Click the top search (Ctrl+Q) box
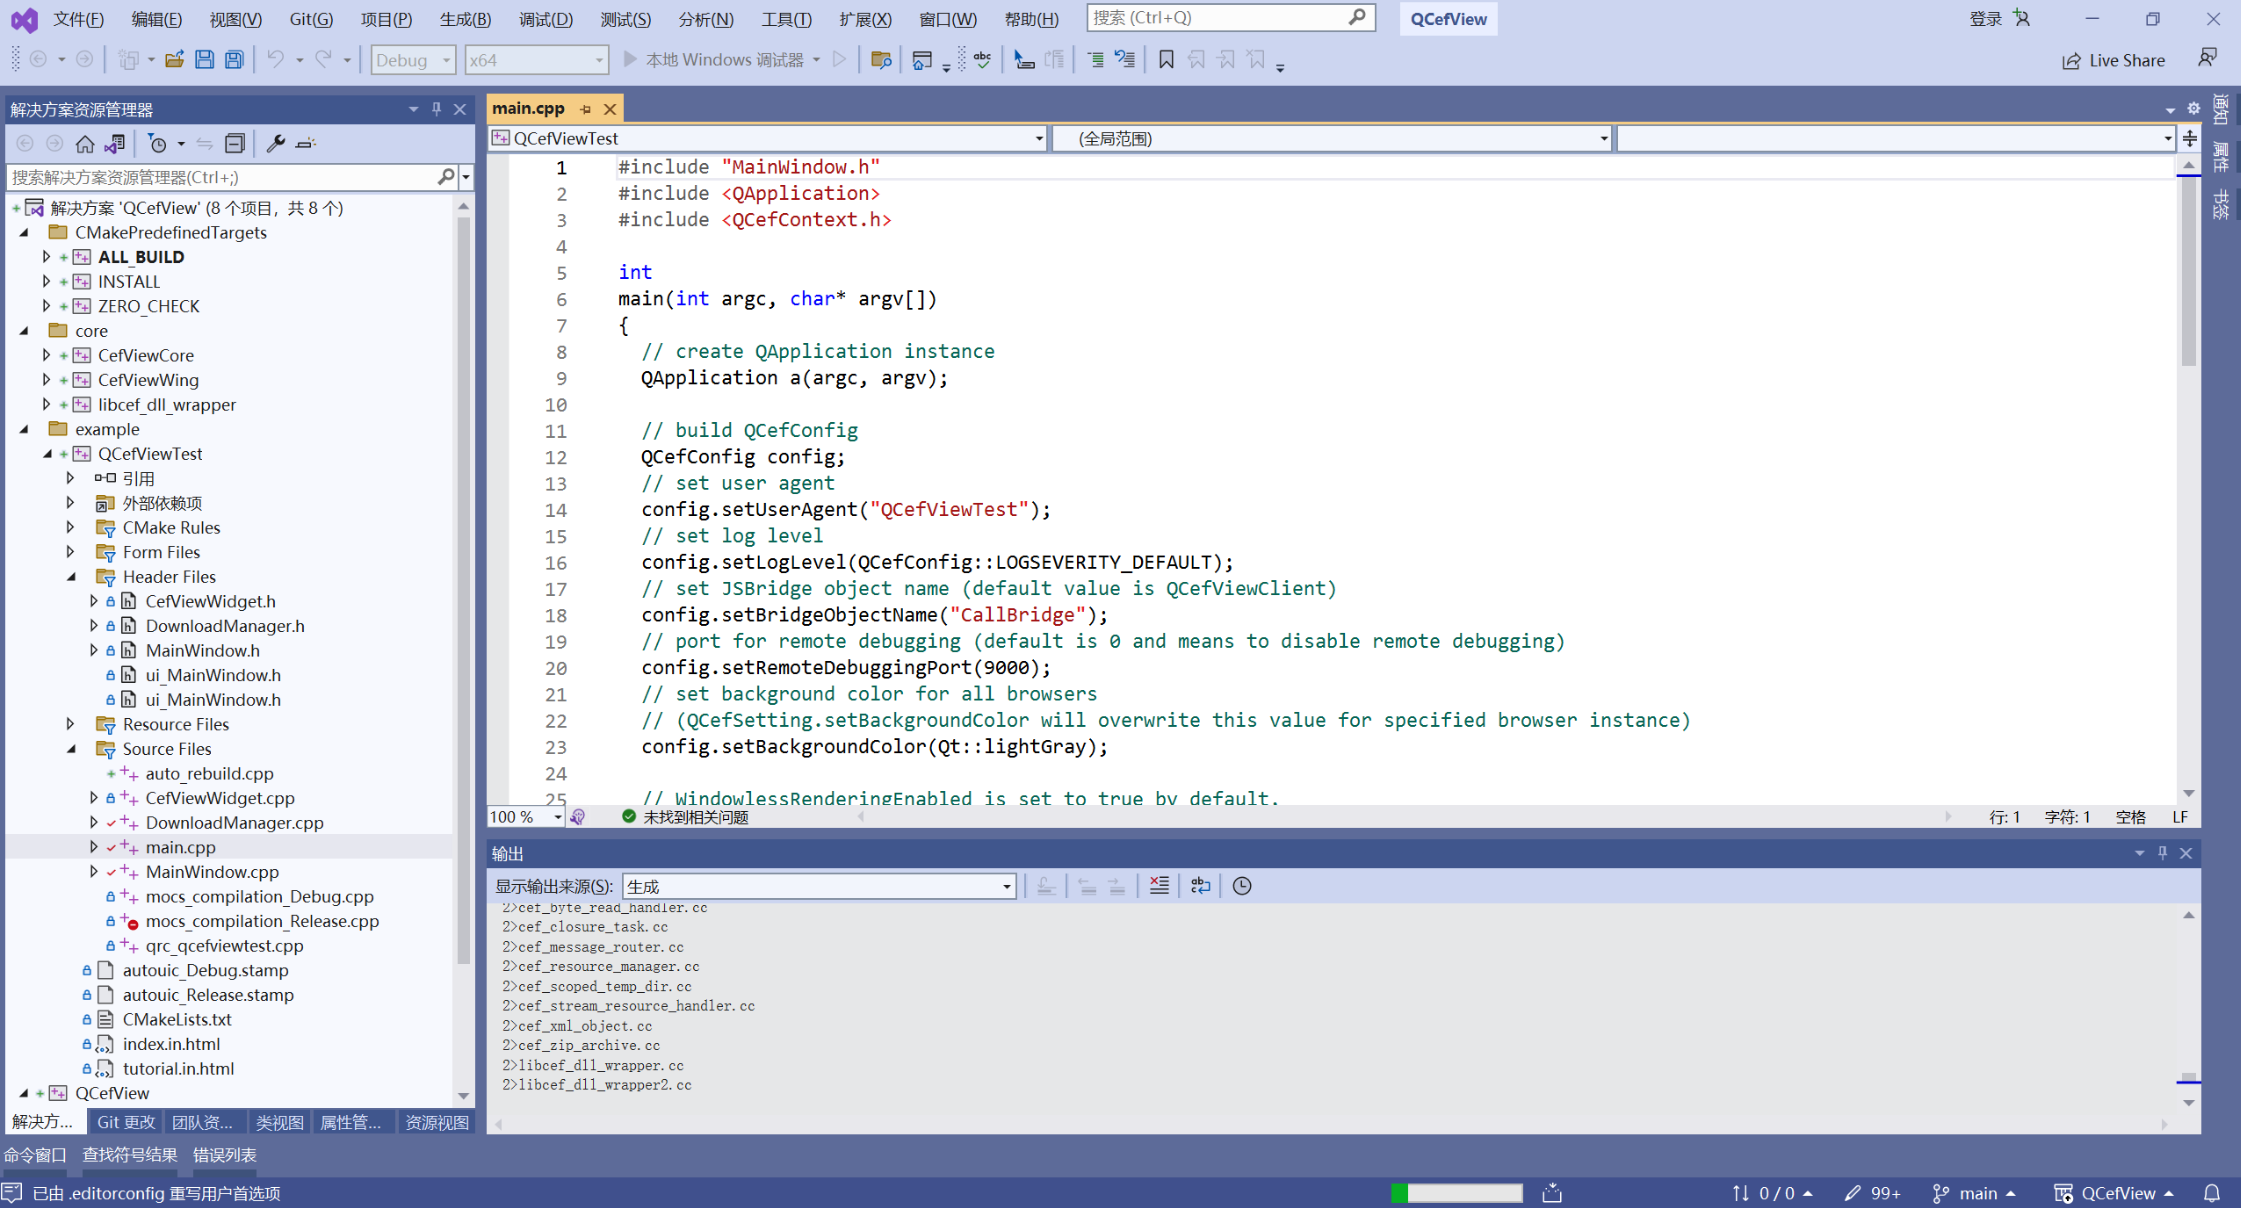 point(1230,18)
